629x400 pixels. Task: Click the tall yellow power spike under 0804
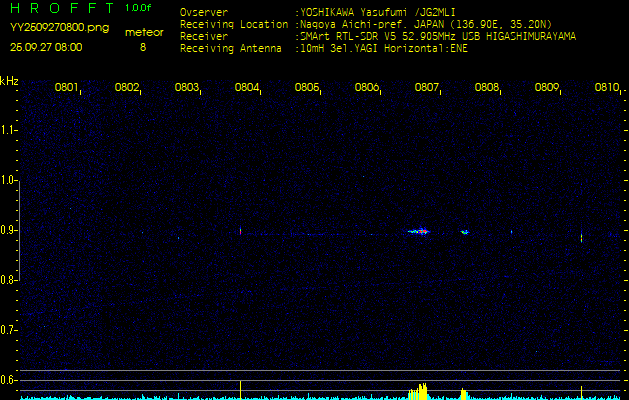240,390
